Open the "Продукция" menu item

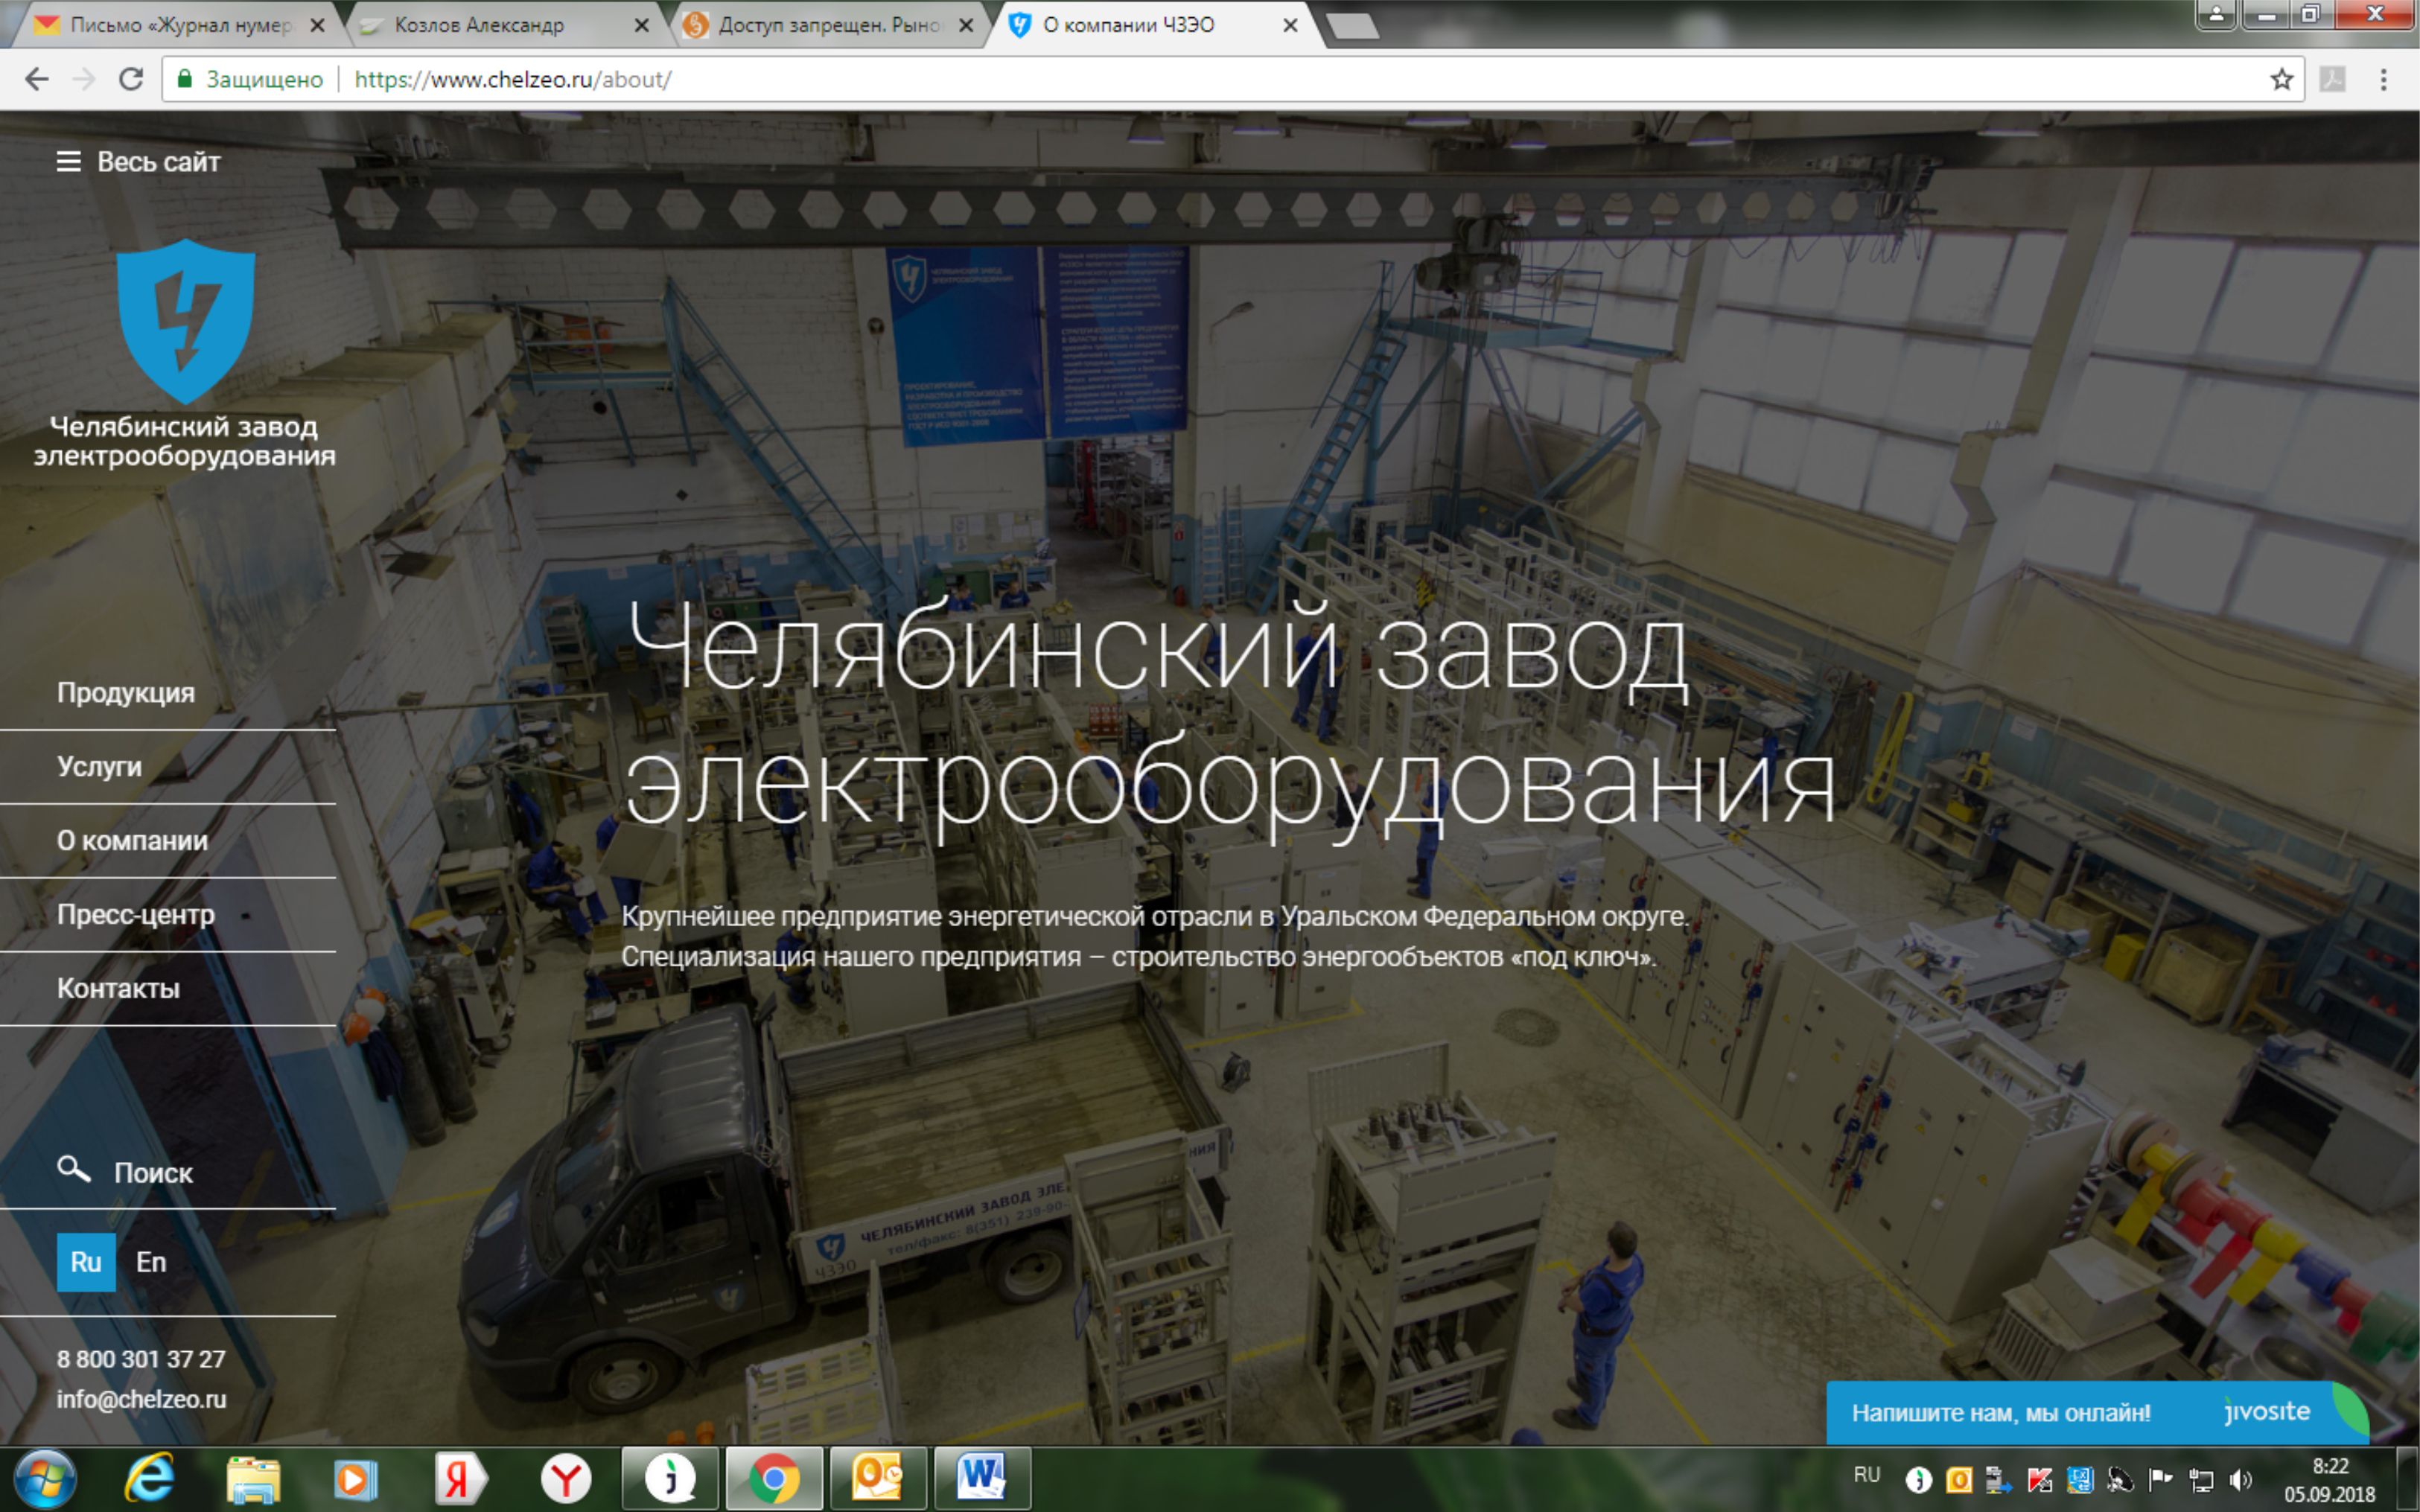pos(126,692)
